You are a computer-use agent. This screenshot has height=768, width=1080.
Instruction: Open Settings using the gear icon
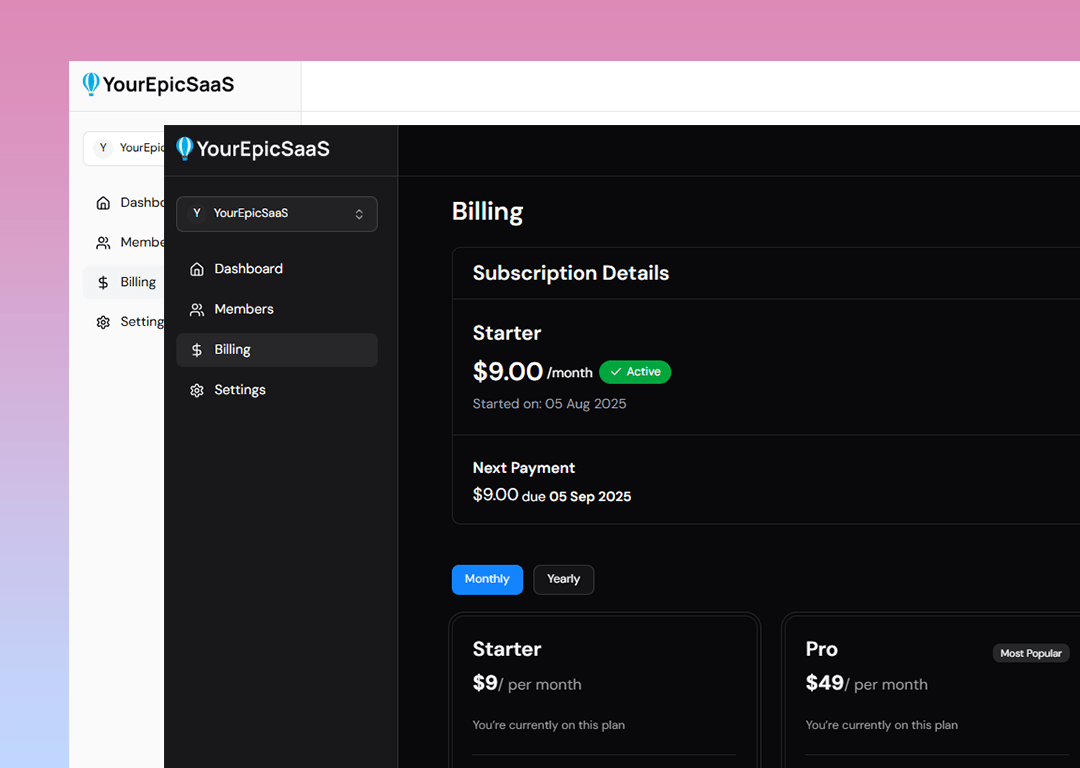click(x=197, y=389)
